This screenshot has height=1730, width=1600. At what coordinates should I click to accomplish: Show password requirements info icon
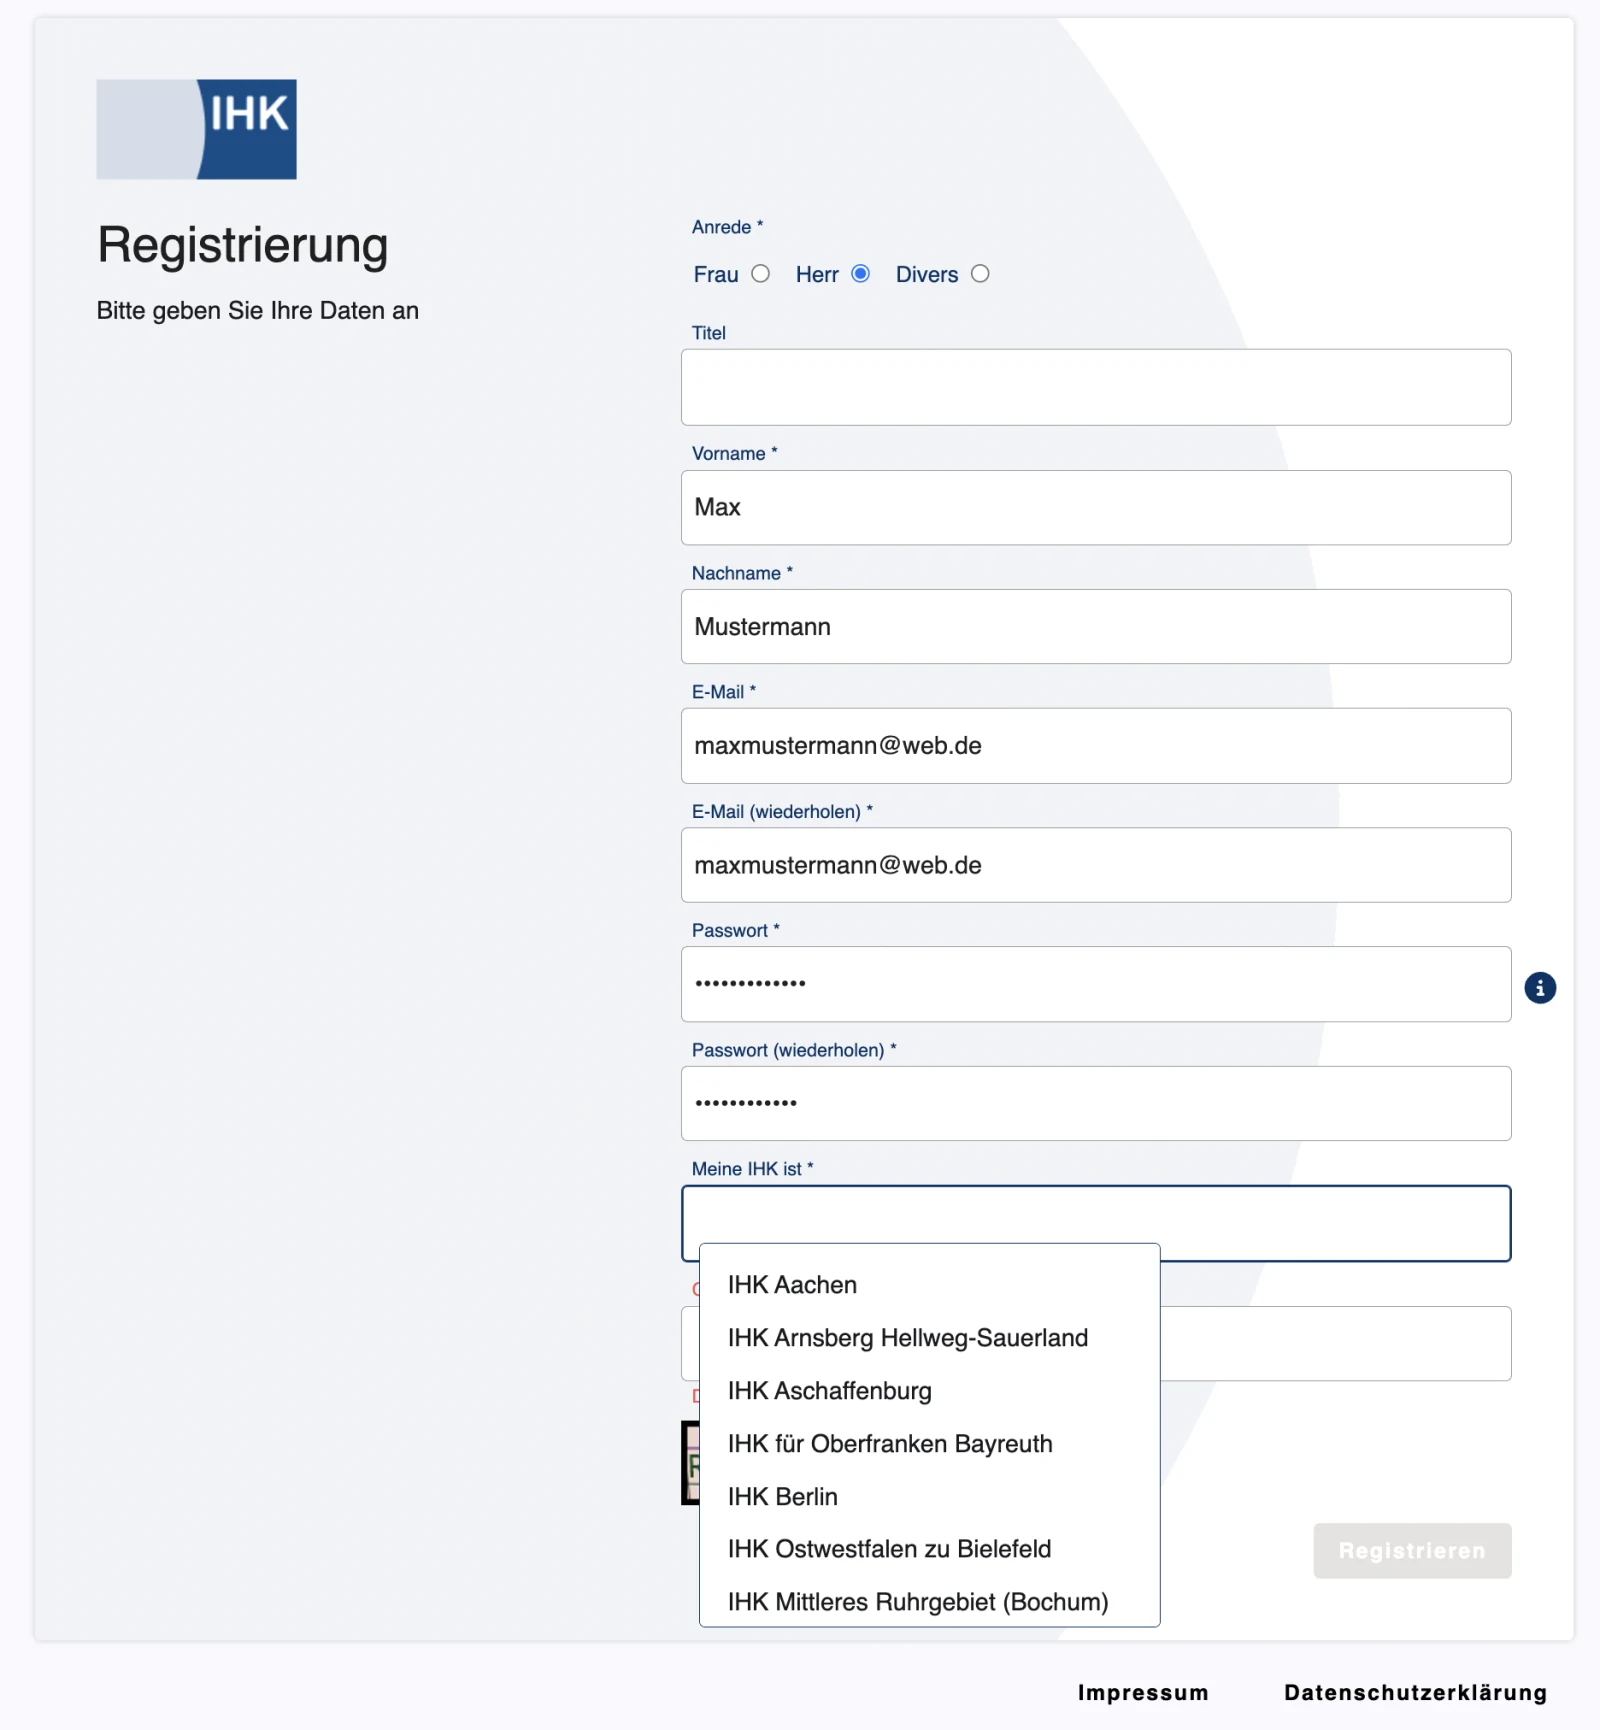click(x=1539, y=988)
